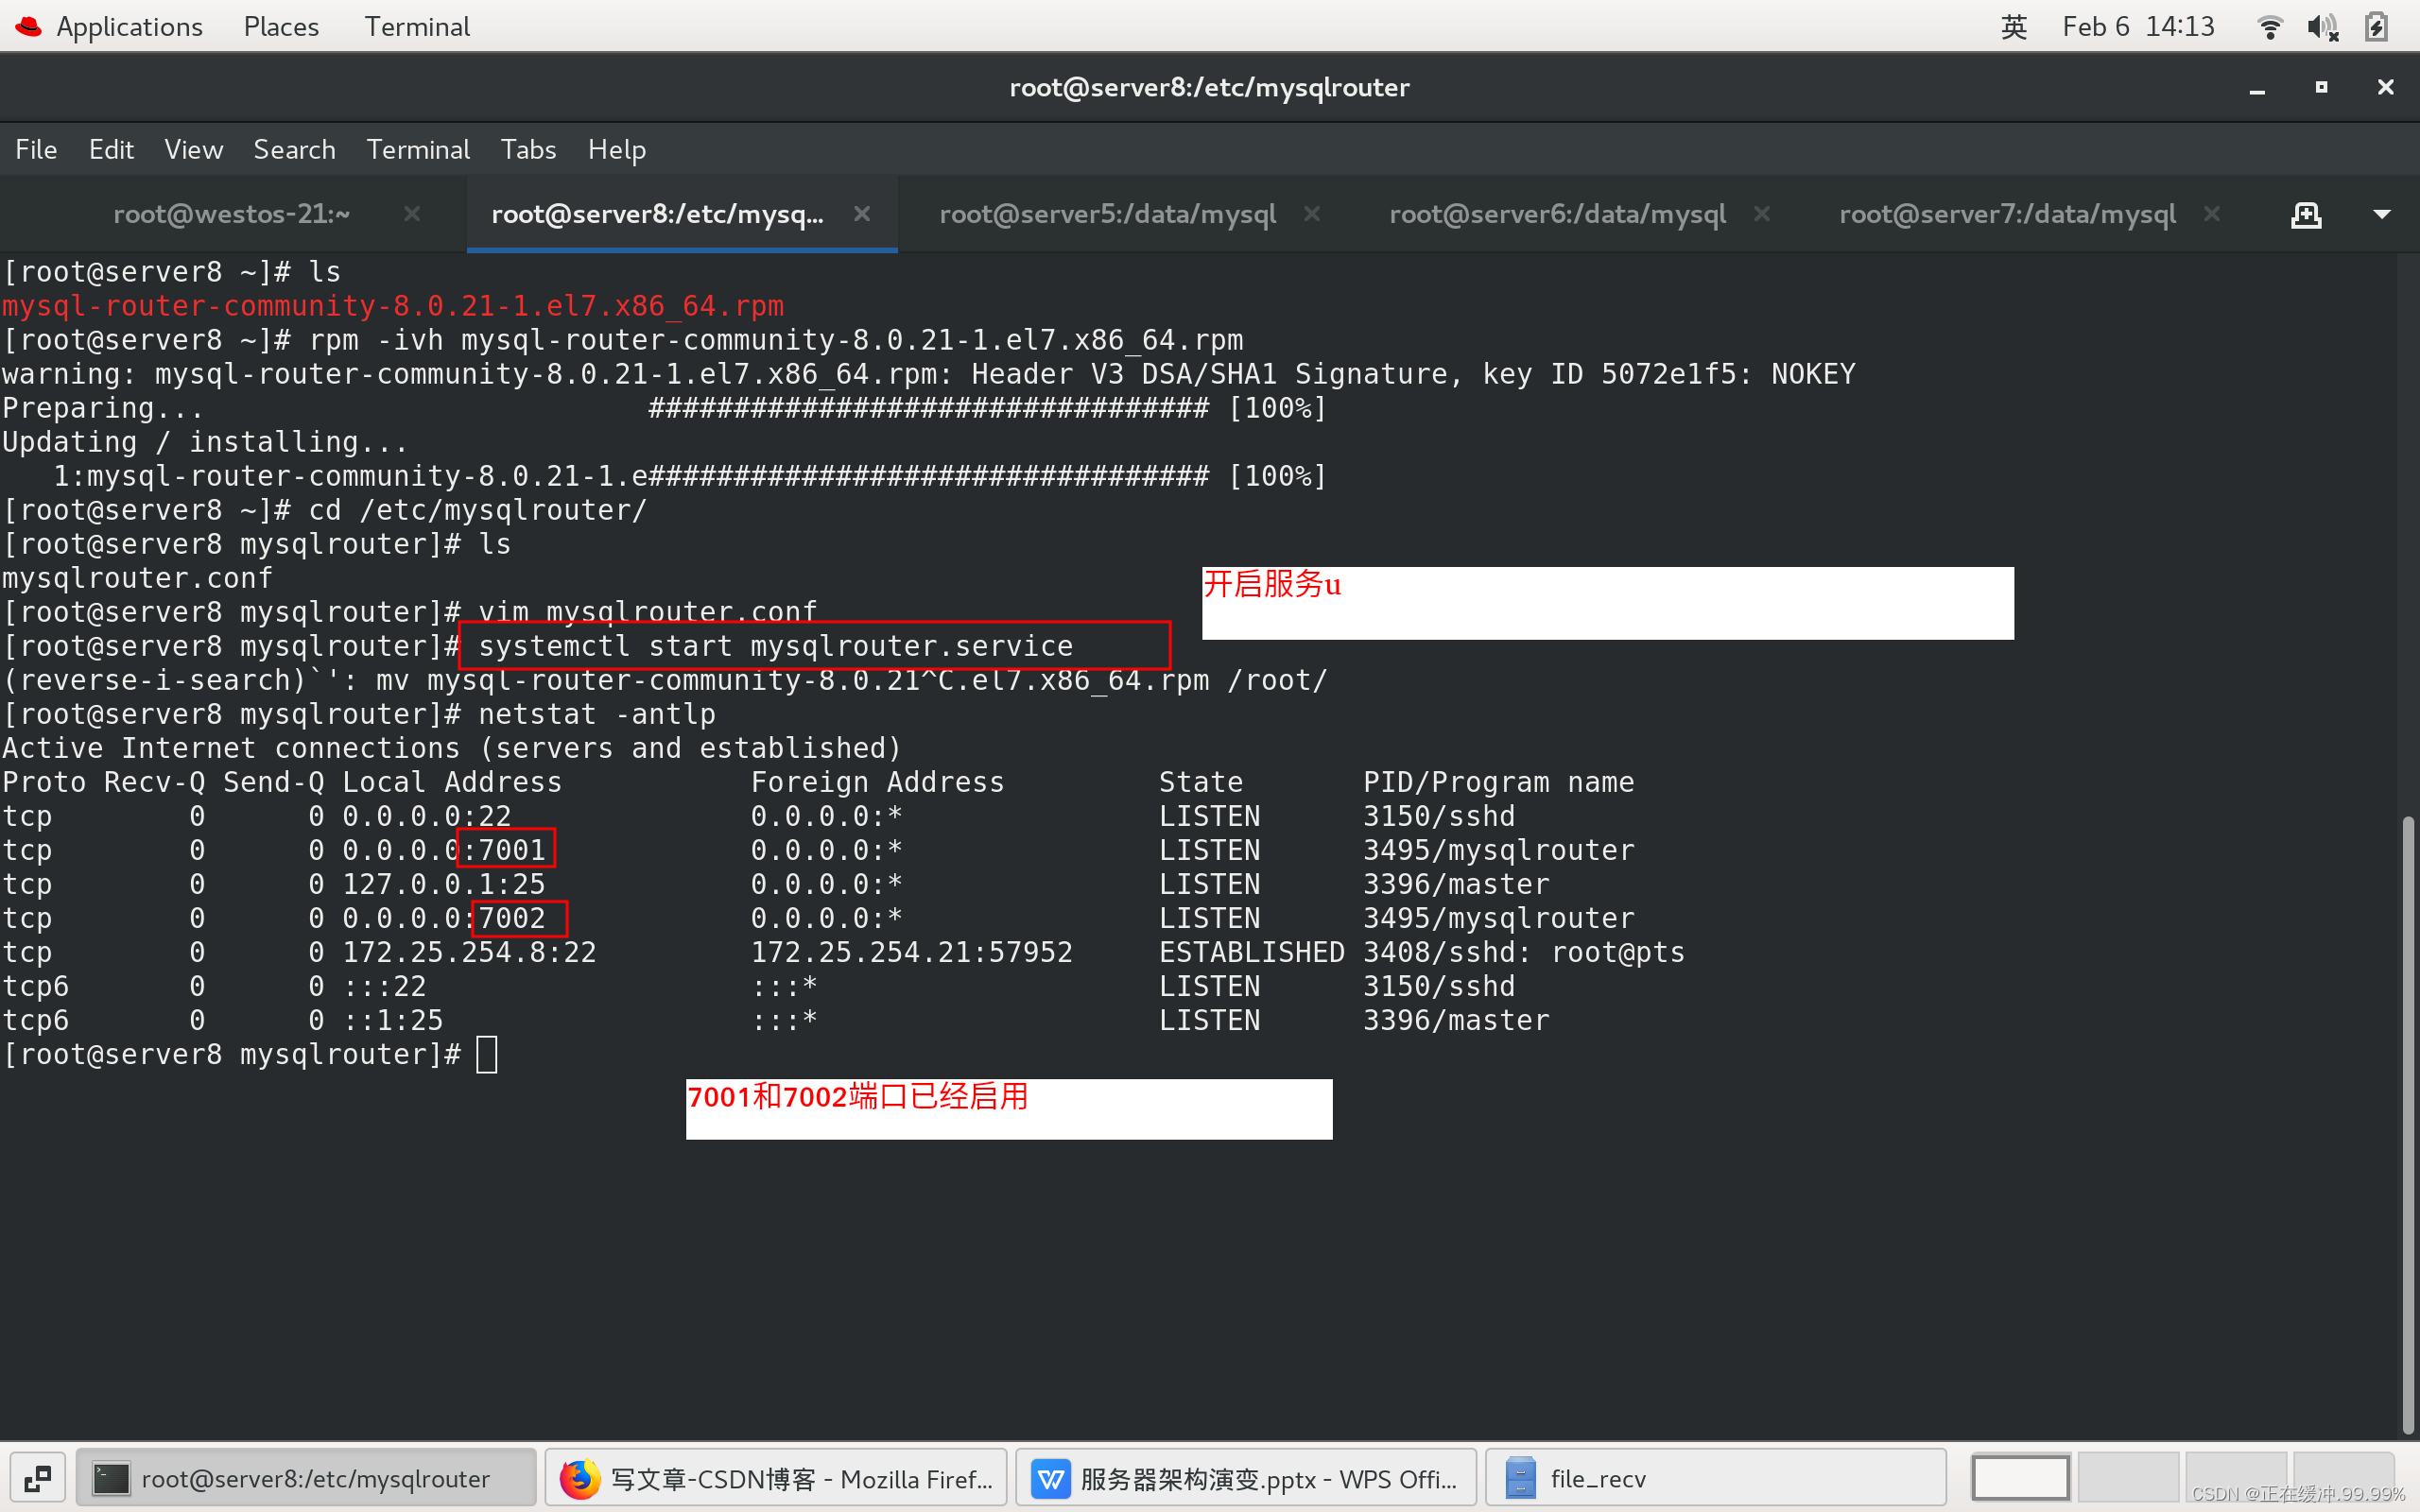Close the root@server5 tab
The image size is (2420, 1512).
click(x=1312, y=214)
